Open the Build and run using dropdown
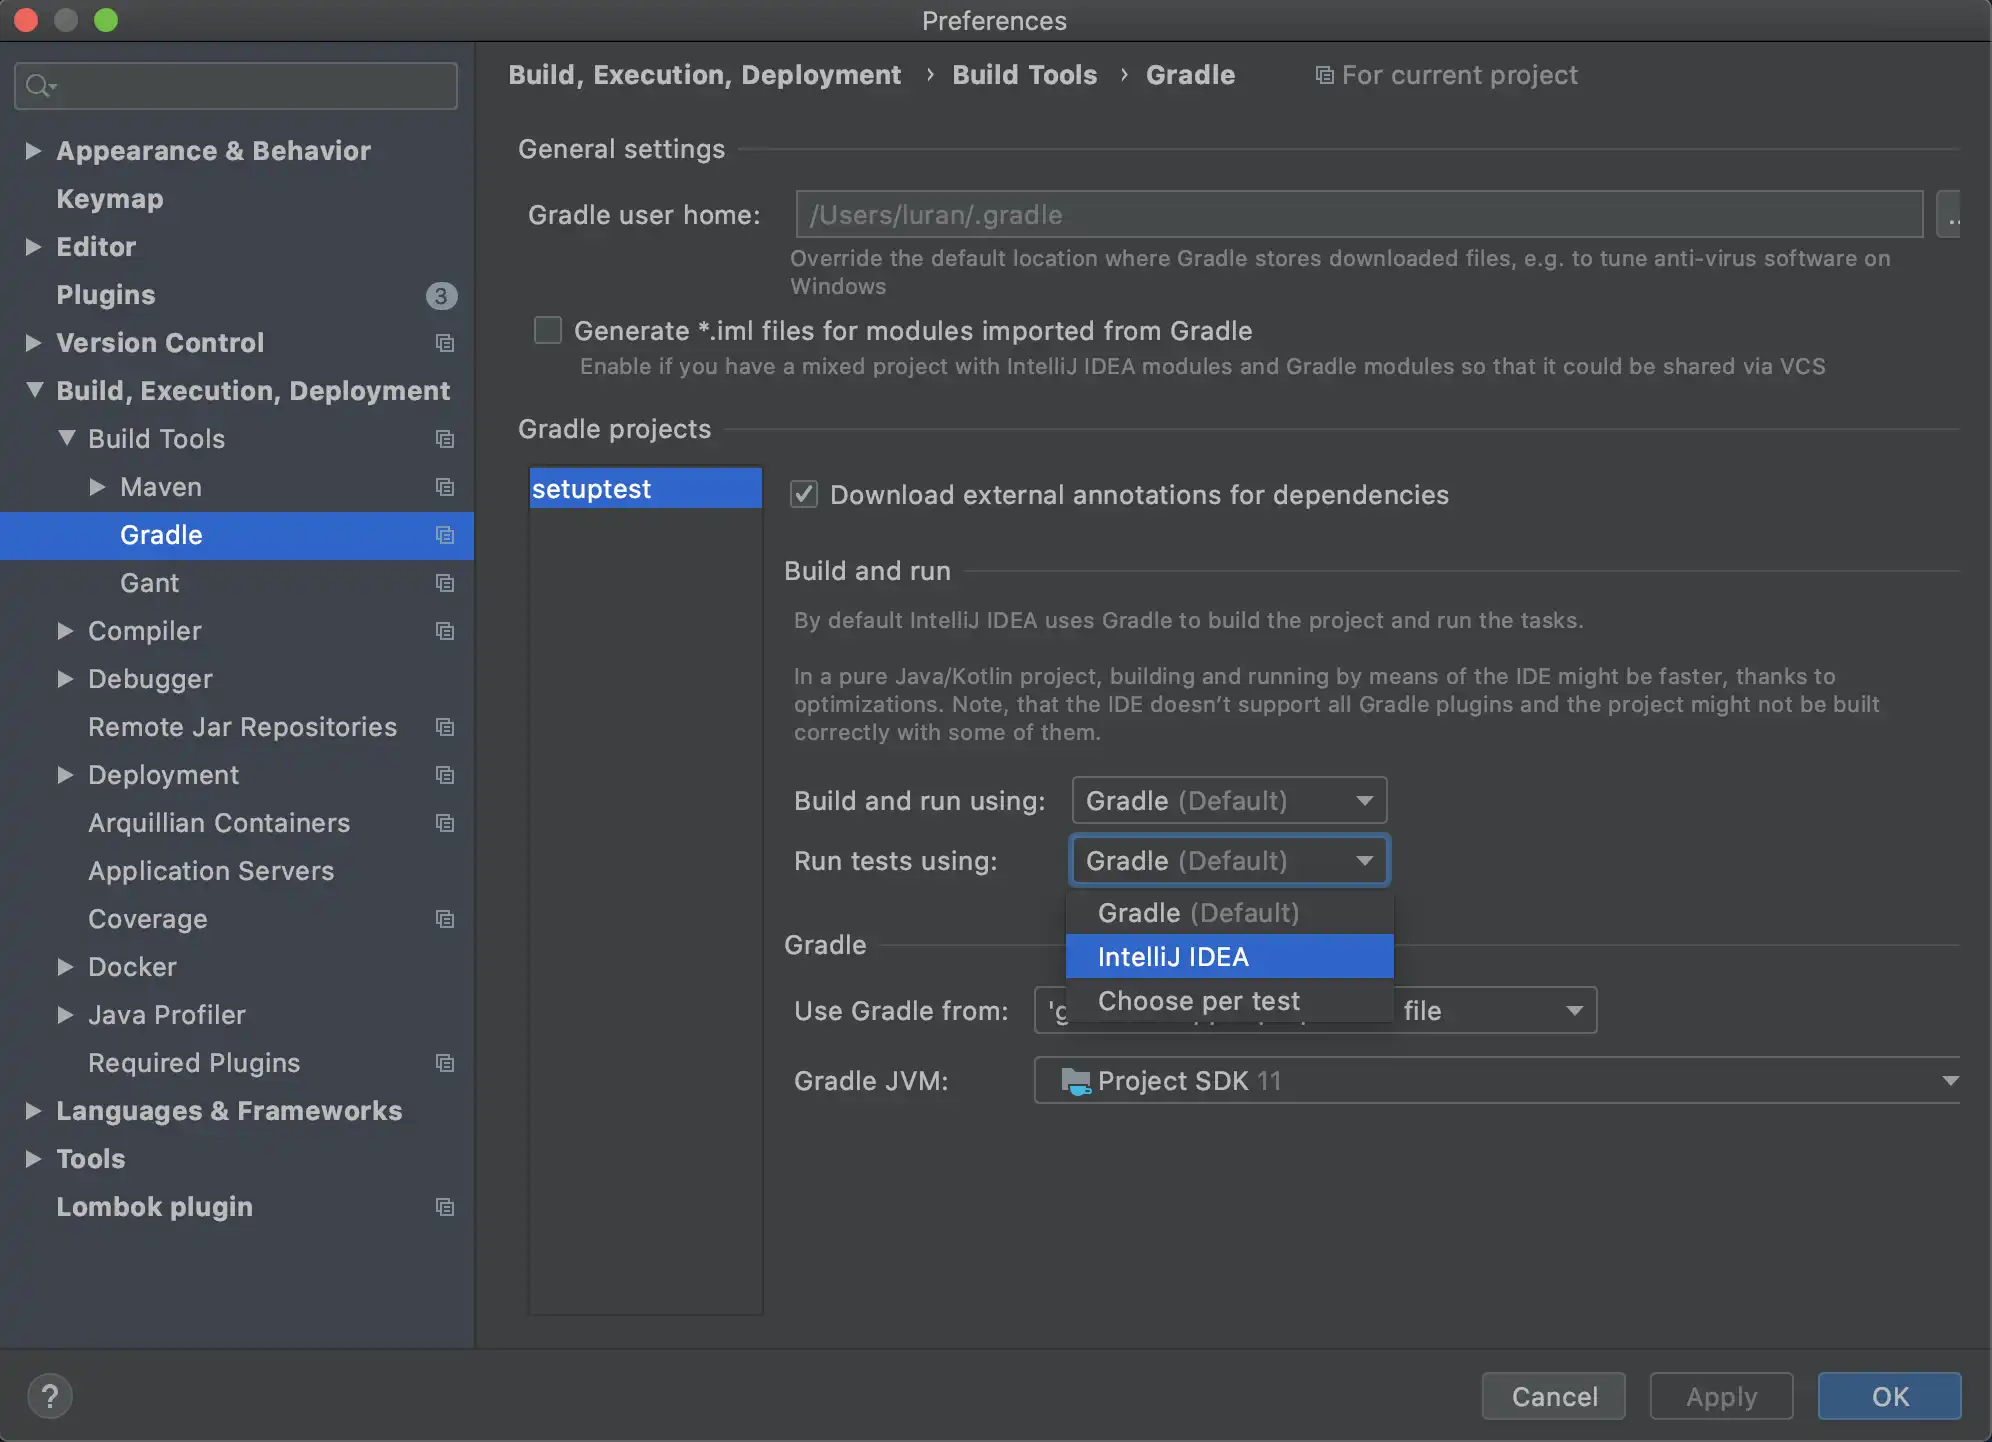 (x=1229, y=800)
